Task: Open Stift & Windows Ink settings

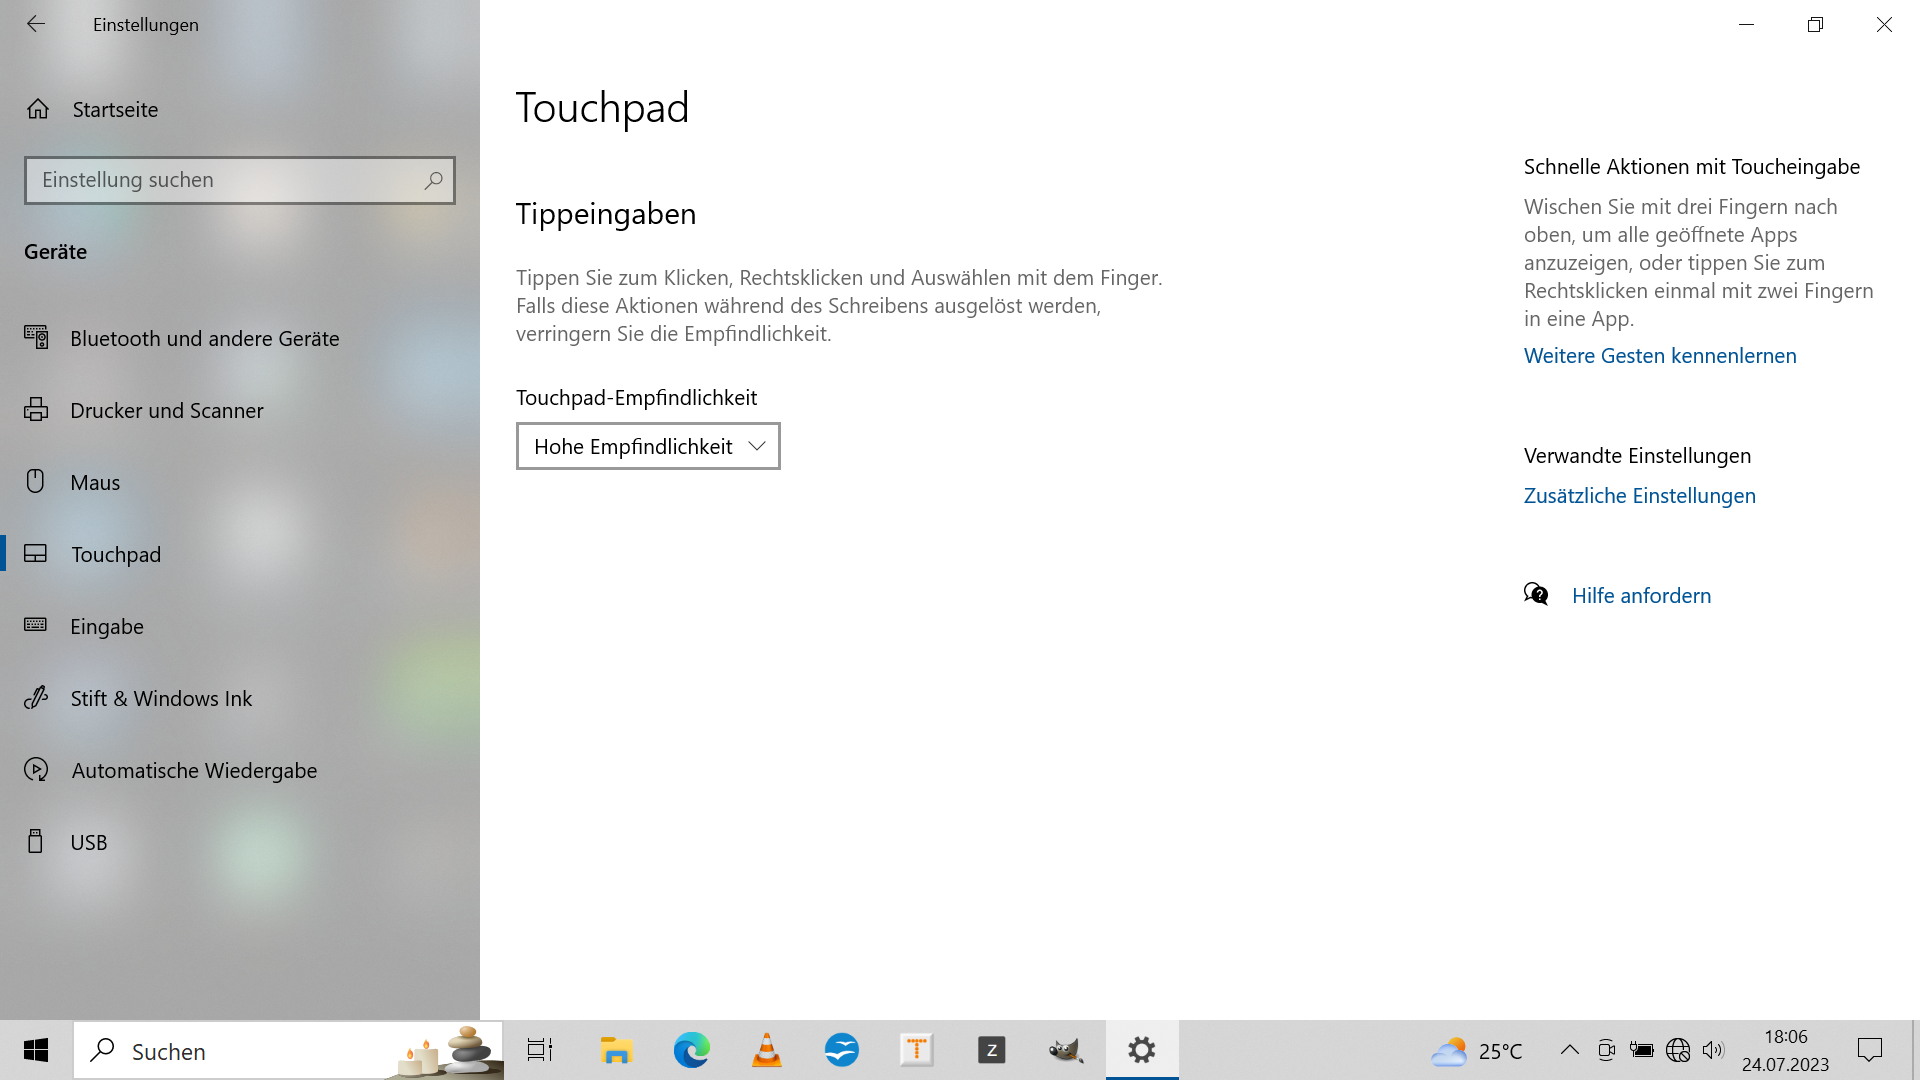Action: pos(161,698)
